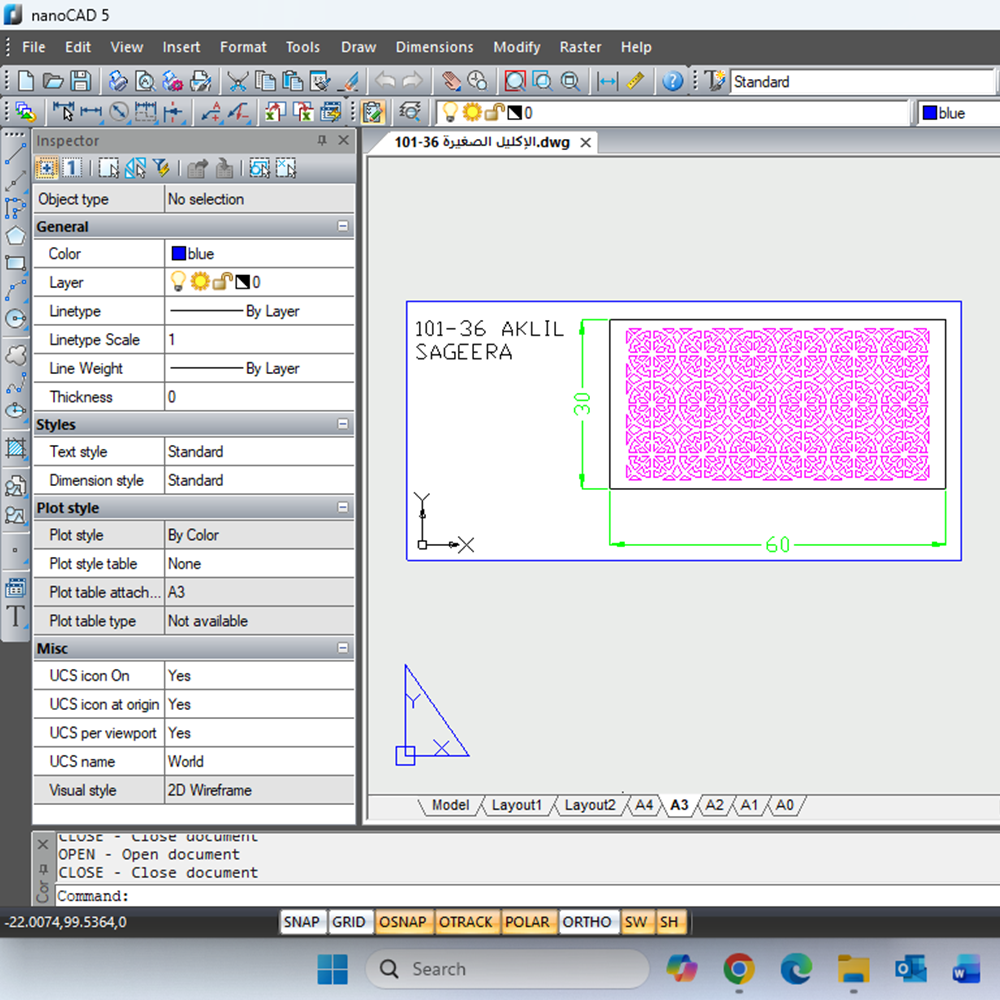Open Chrome from the Windows taskbar
Screen dimensions: 1000x1000
pyautogui.click(x=739, y=969)
